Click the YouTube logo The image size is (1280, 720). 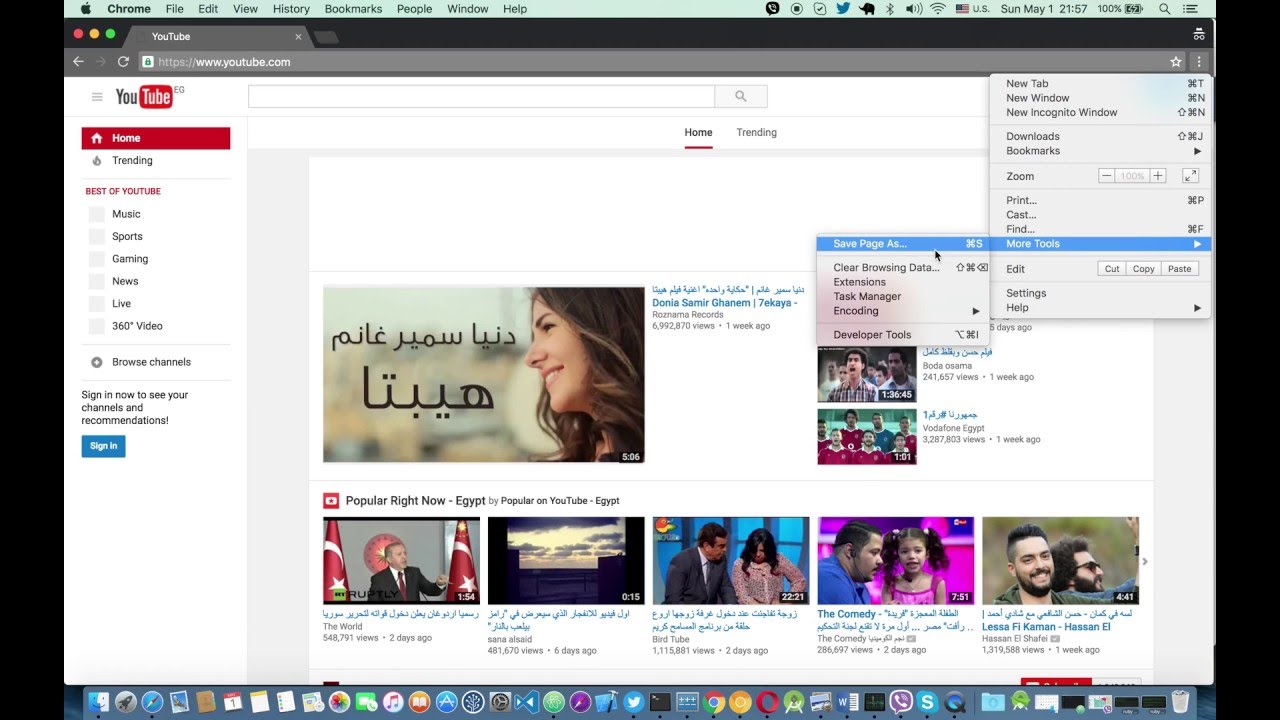pyautogui.click(x=144, y=96)
